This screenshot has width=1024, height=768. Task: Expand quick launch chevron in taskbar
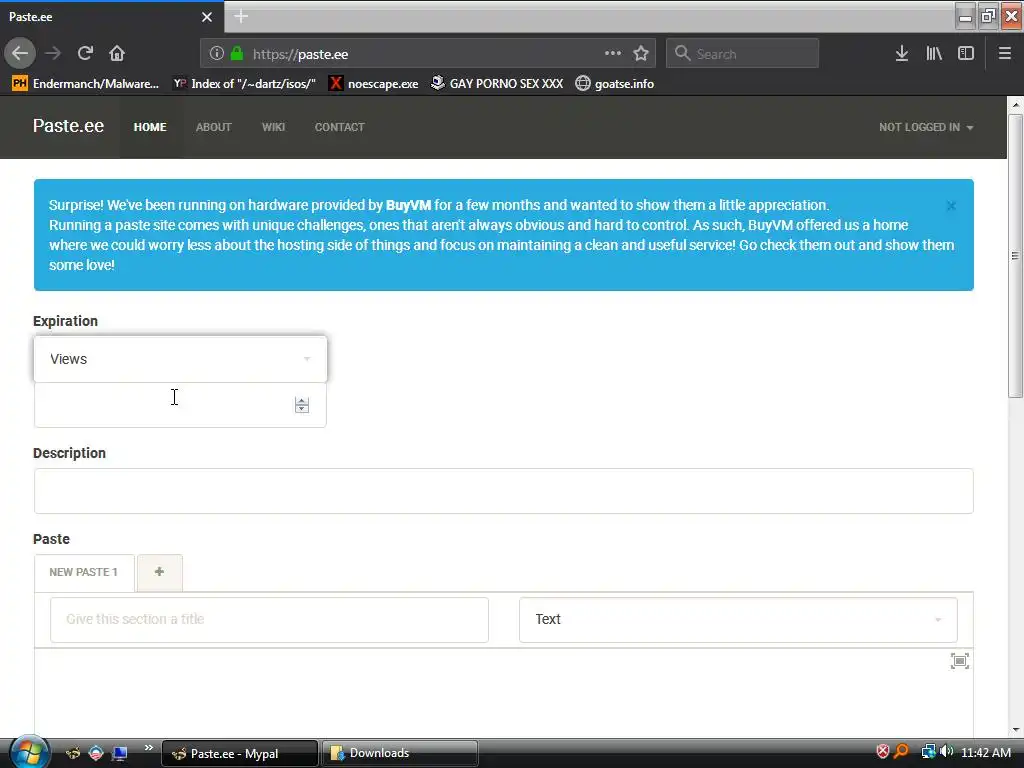(x=148, y=748)
